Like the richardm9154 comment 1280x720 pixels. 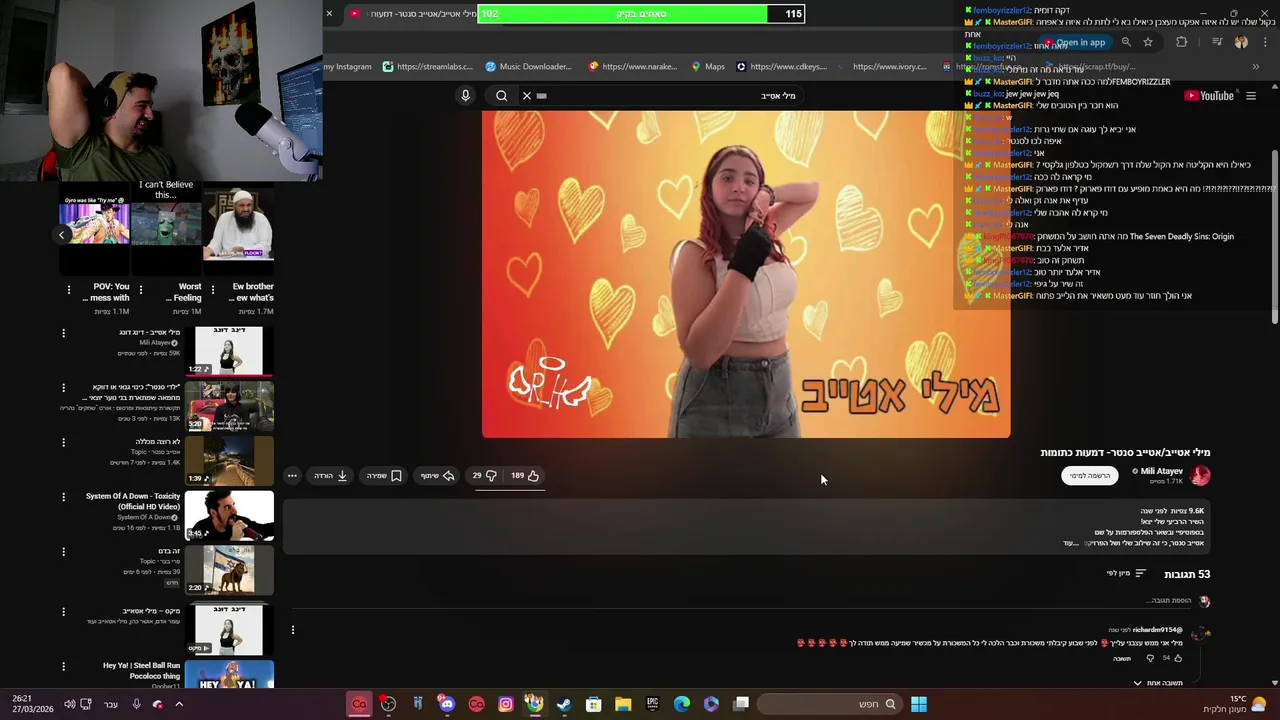pyautogui.click(x=1178, y=658)
